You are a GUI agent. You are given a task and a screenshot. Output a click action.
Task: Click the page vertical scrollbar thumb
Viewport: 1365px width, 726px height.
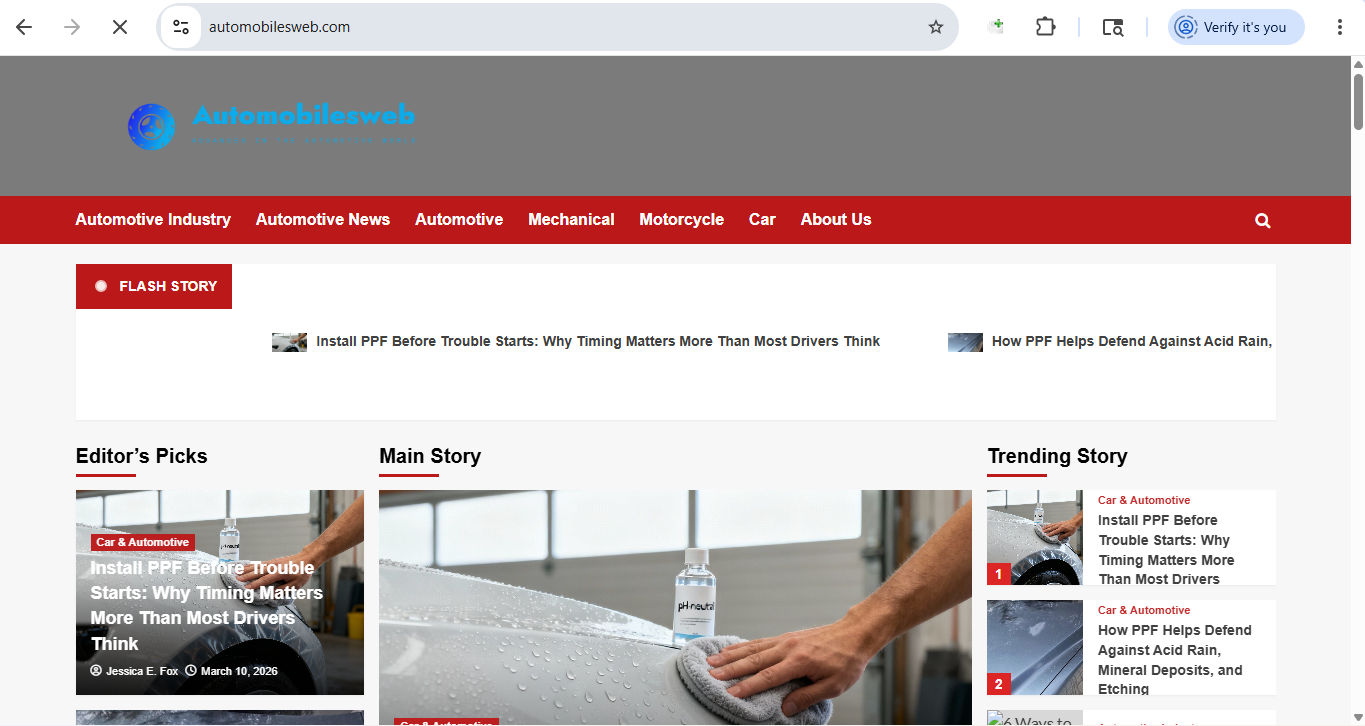(1358, 102)
